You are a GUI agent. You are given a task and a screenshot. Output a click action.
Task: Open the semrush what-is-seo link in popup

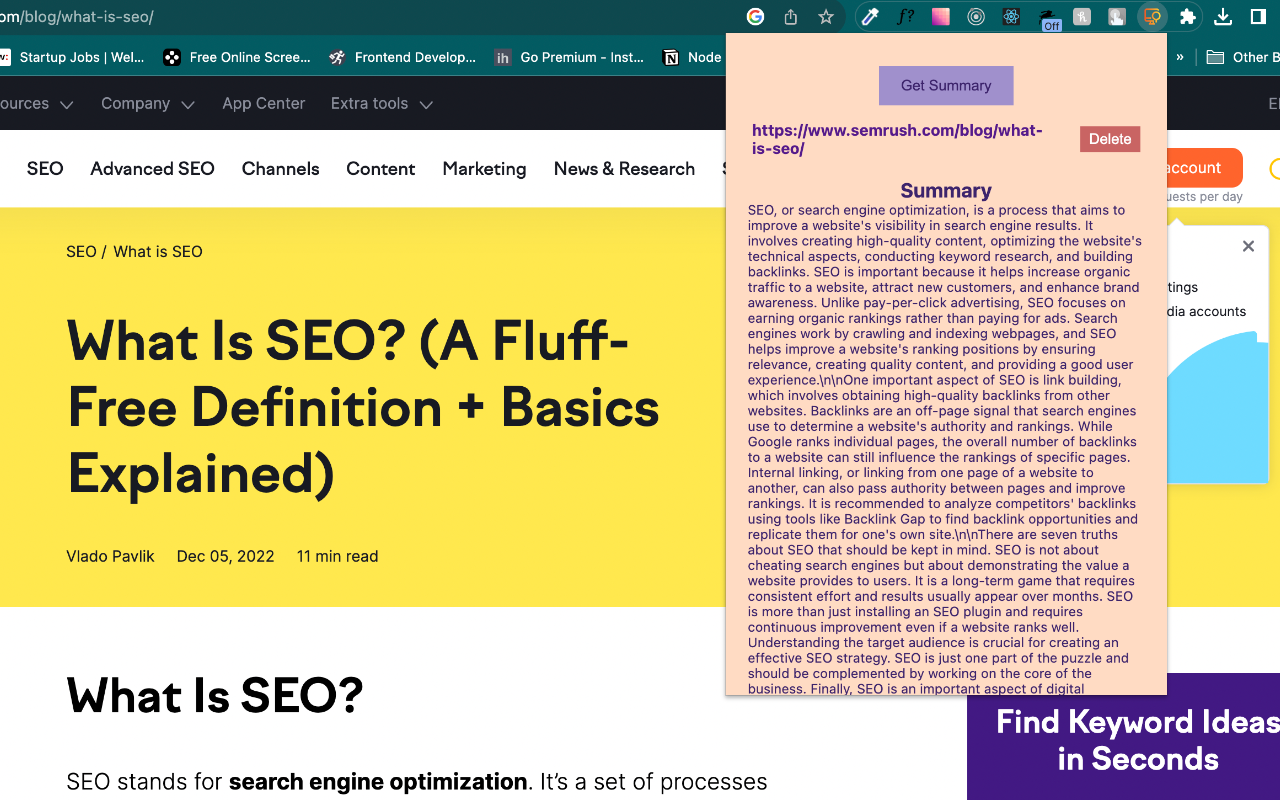[897, 140]
